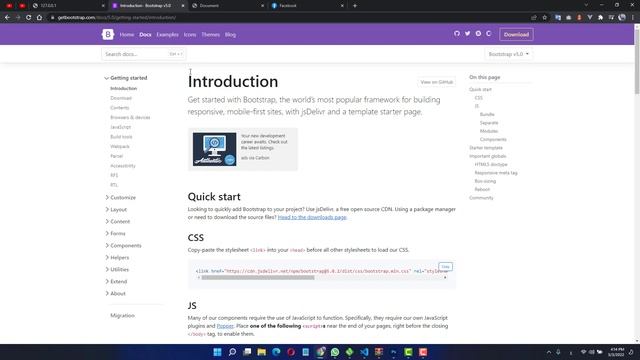Viewport: 640px width, 360px height.
Task: Open the browser profile avatar
Action: pyautogui.click(x=622, y=18)
